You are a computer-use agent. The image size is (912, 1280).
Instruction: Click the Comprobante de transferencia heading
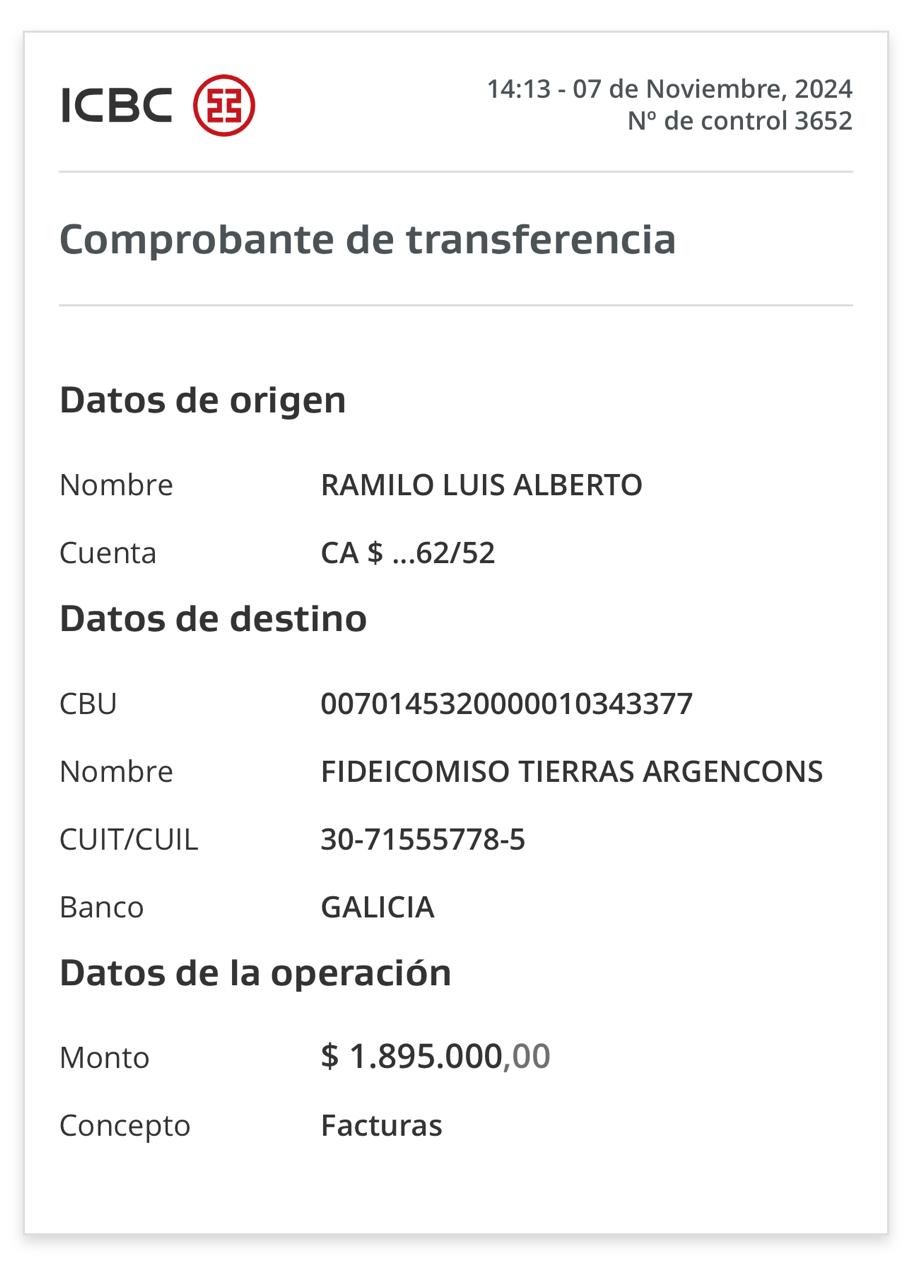[368, 239]
